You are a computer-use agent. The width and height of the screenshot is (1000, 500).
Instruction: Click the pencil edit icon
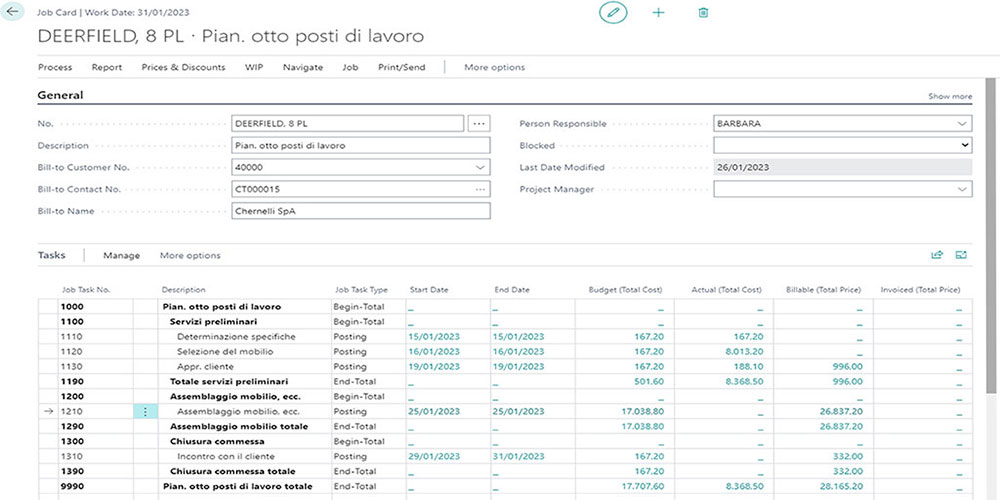pos(612,13)
